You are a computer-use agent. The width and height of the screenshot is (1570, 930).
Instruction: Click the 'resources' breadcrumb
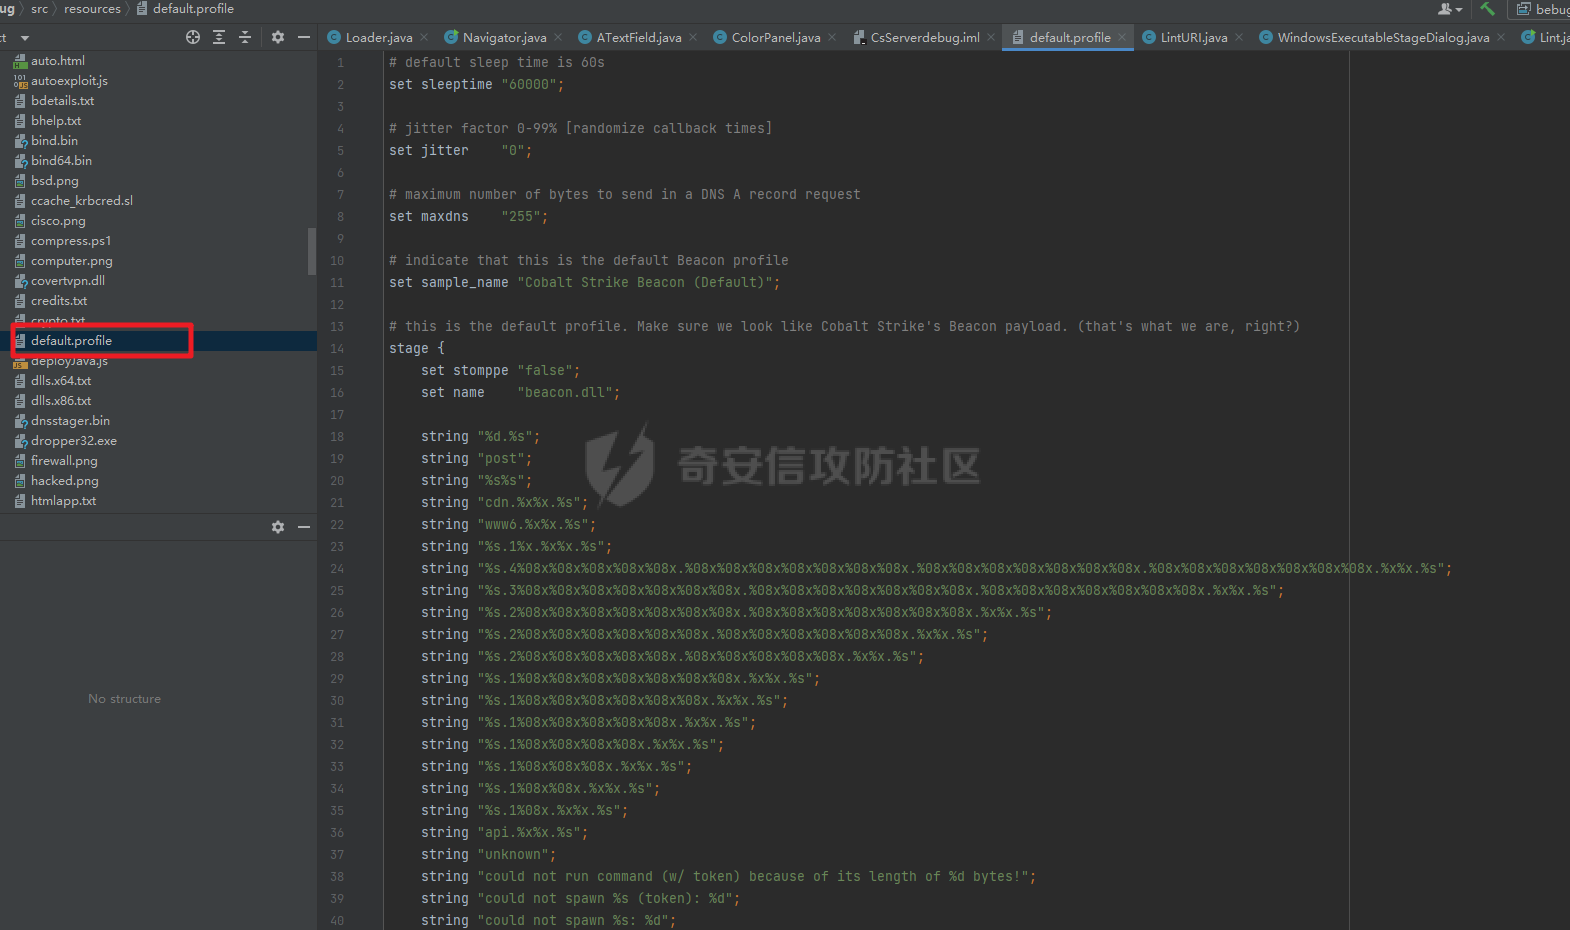coord(92,9)
